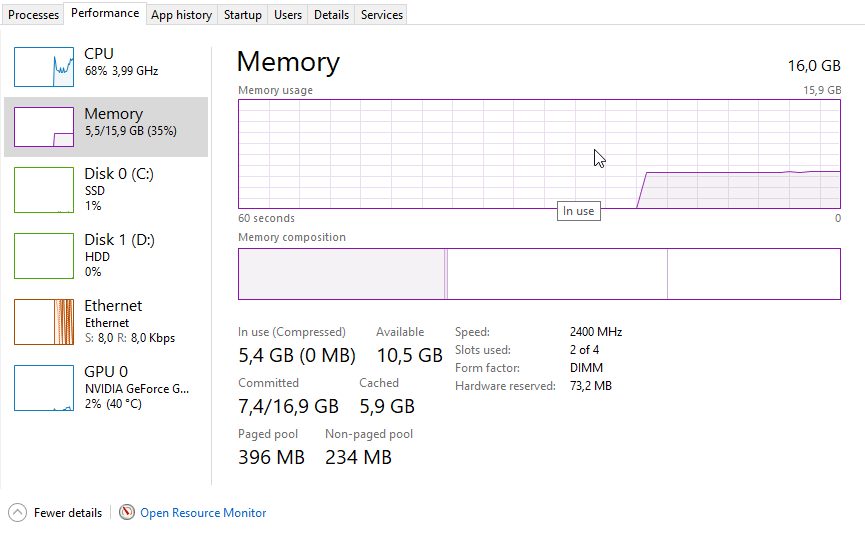
Task: Click the Ethernet throughput mini graph
Action: point(44,322)
